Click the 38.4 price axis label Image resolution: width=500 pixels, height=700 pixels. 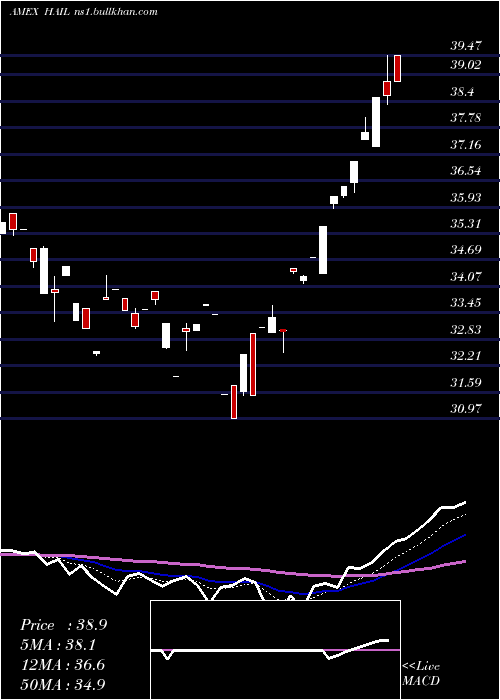[462, 92]
